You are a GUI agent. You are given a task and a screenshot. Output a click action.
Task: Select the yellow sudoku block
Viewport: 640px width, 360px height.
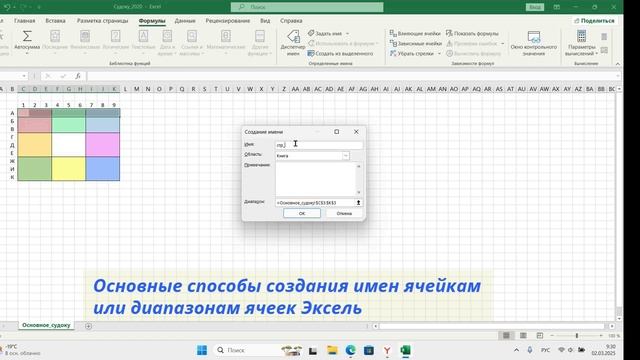69,168
